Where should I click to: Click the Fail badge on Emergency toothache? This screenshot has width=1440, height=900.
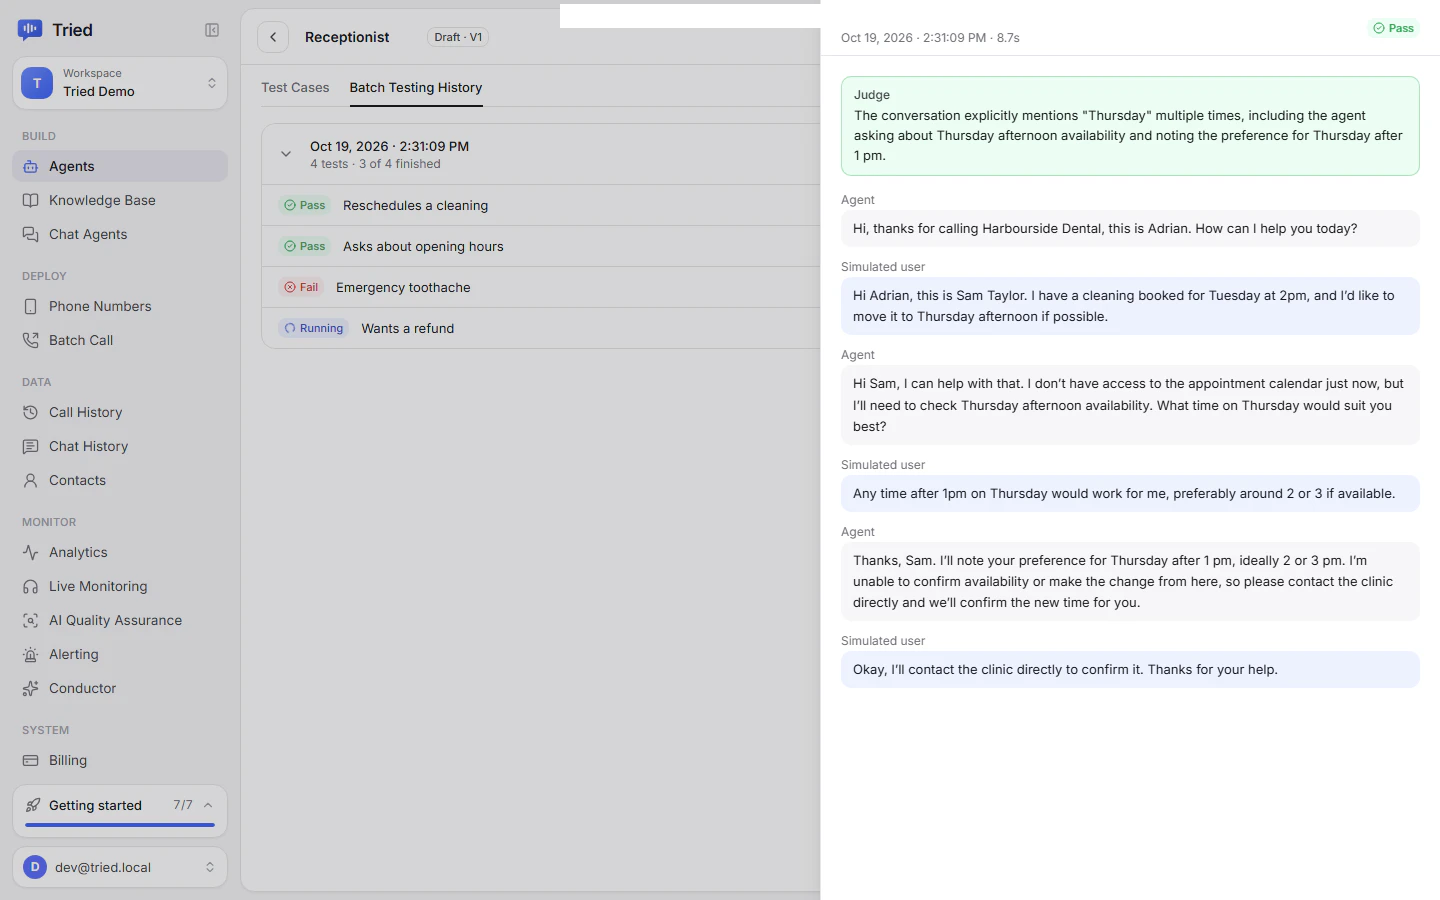[x=301, y=287]
